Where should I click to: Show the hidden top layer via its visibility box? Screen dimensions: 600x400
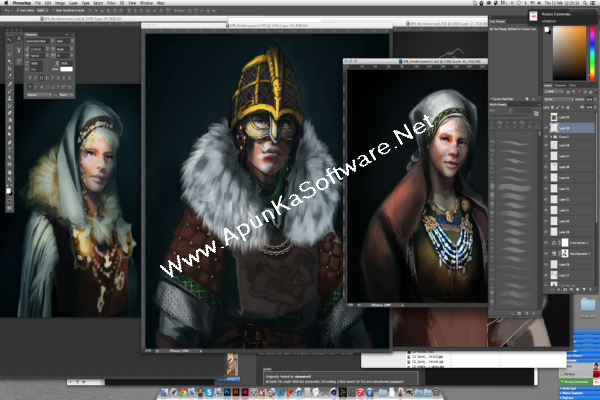(x=546, y=117)
